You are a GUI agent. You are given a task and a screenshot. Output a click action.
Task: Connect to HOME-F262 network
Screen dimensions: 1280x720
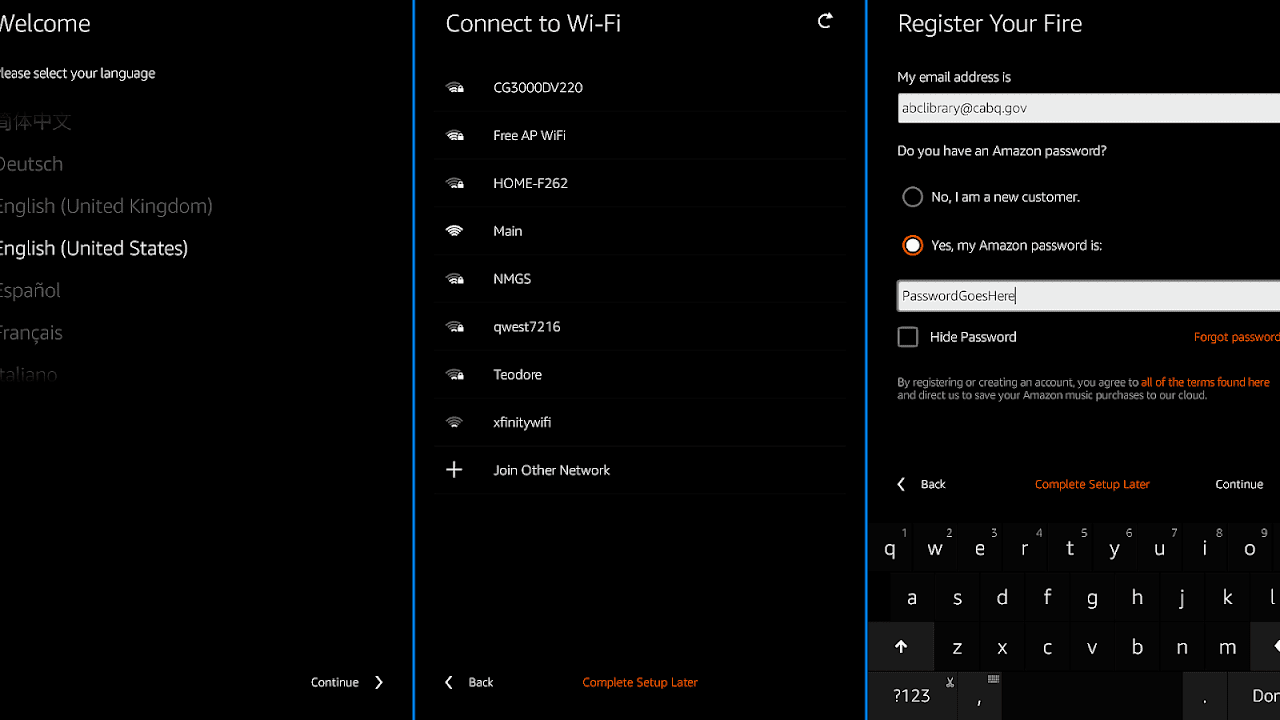(640, 184)
